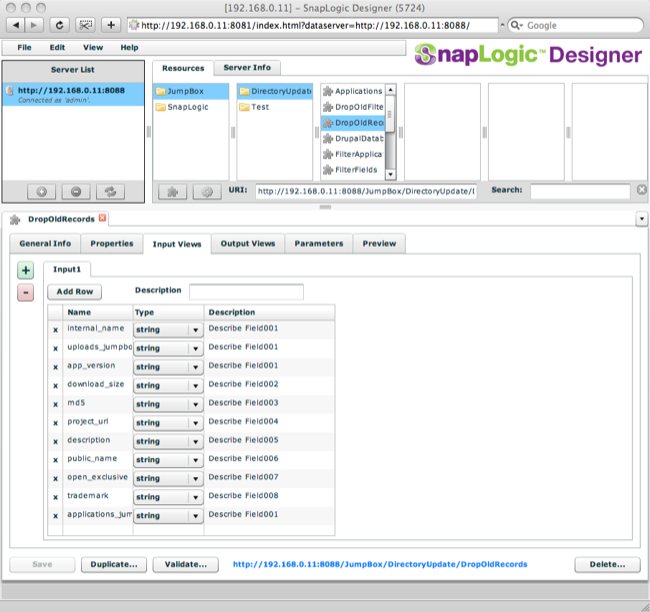Remove the input view with the red minus
The height and width of the screenshot is (612, 650).
[x=26, y=293]
